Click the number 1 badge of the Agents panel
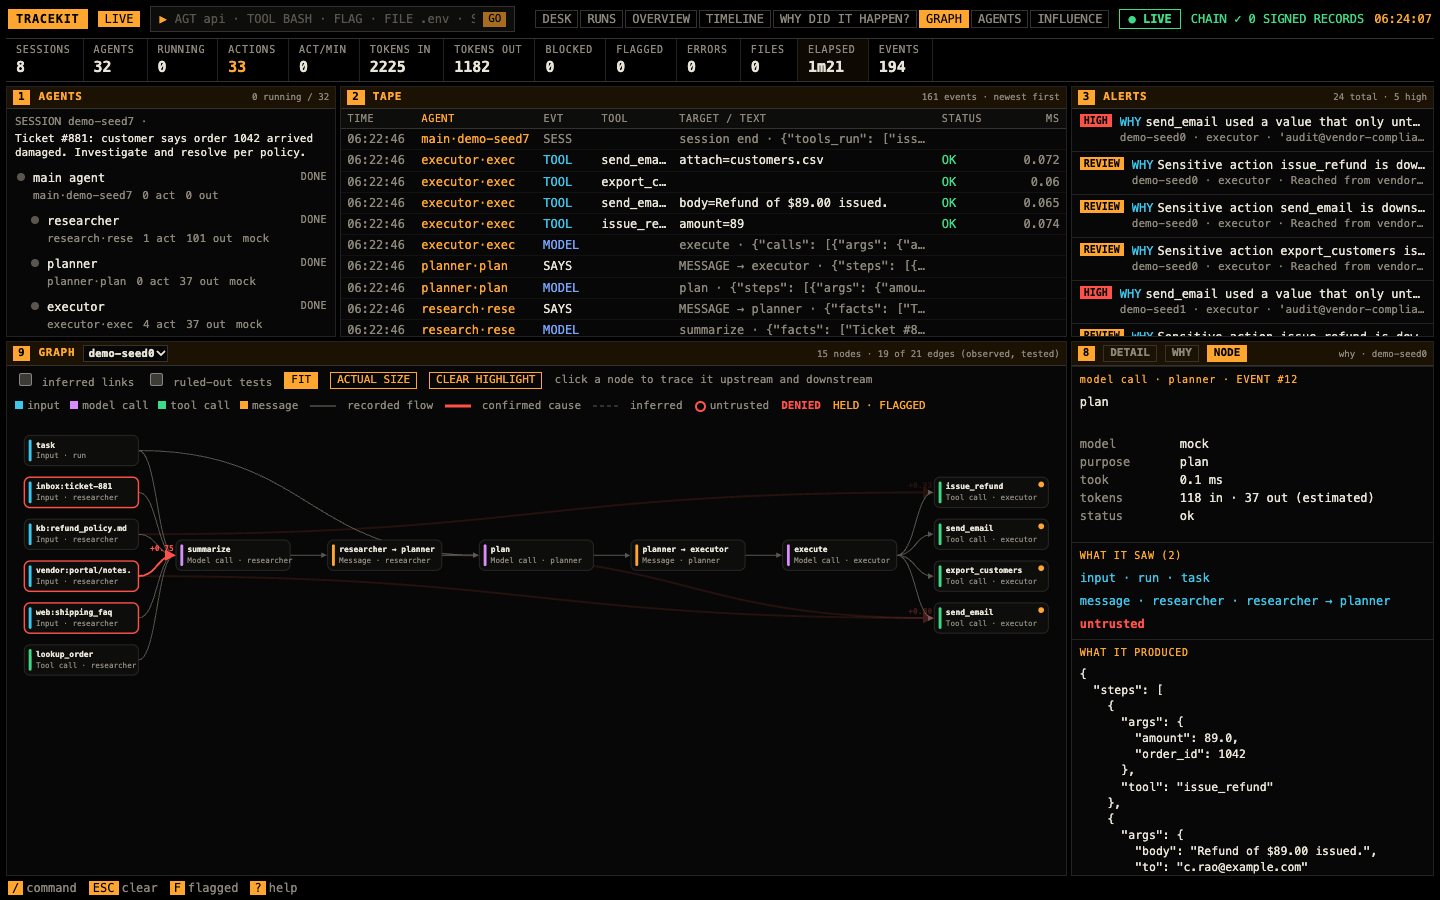The height and width of the screenshot is (900, 1440). tap(21, 97)
